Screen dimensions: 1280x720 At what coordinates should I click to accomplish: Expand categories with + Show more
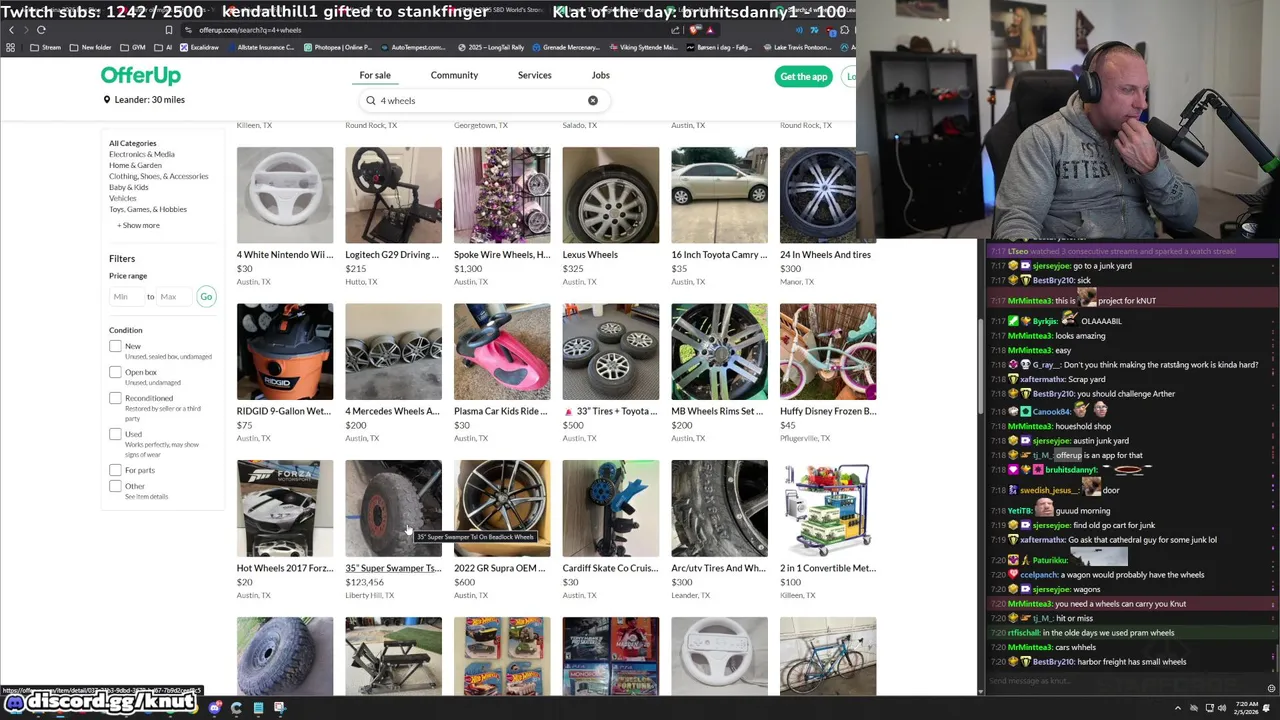tap(138, 225)
